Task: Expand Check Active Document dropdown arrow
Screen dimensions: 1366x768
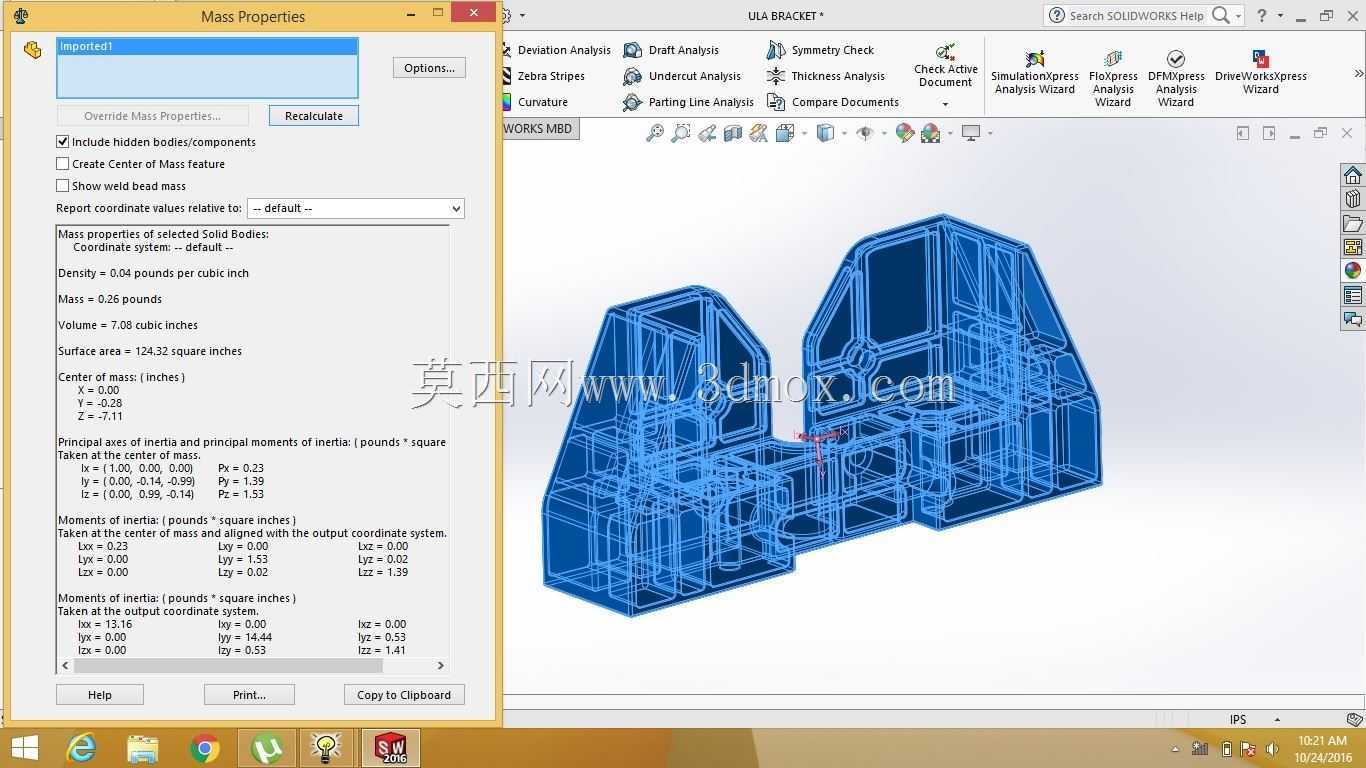Action: [x=945, y=104]
